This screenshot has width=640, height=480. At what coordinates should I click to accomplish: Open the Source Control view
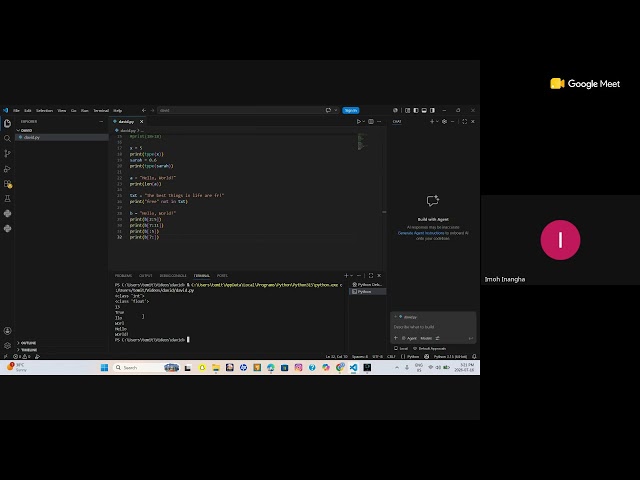point(7,154)
